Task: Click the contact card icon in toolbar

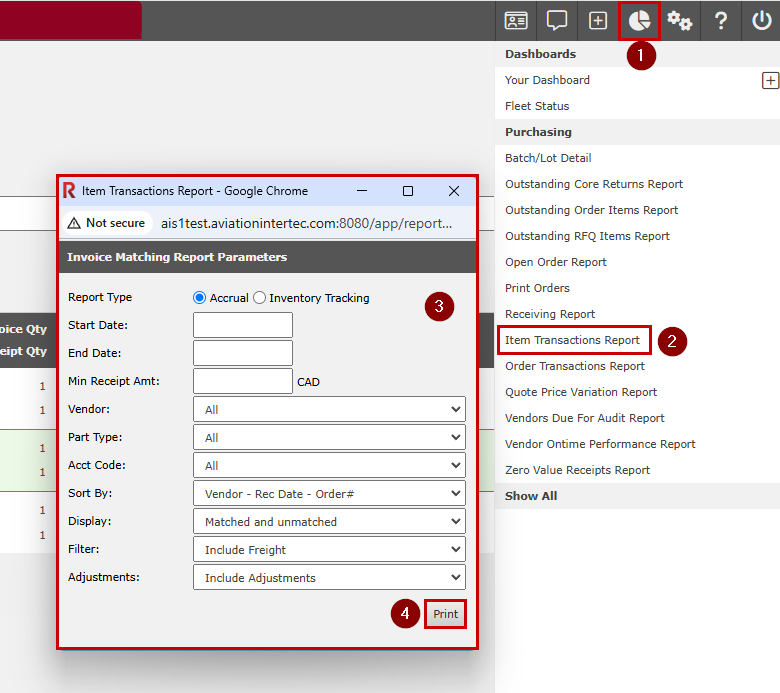Action: click(516, 21)
